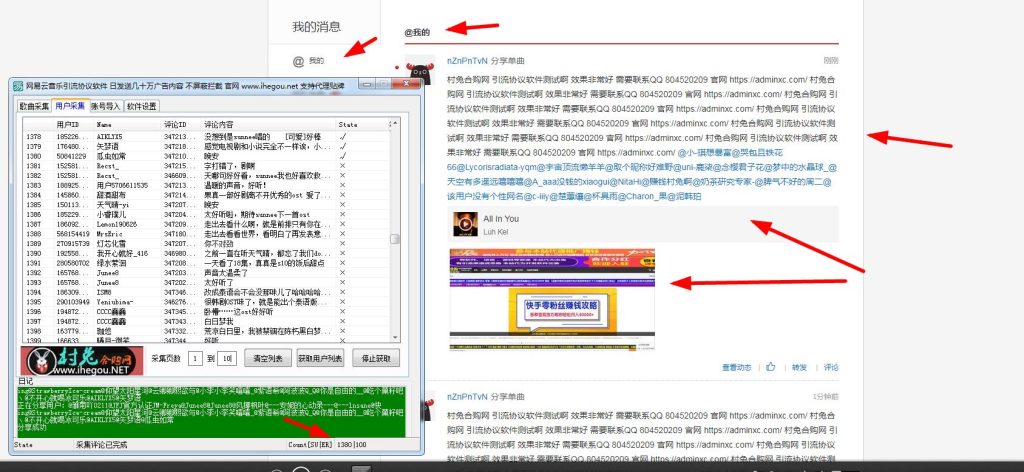Click the @ 我的 sidebar item
The height and width of the screenshot is (472, 1024).
tap(310, 62)
